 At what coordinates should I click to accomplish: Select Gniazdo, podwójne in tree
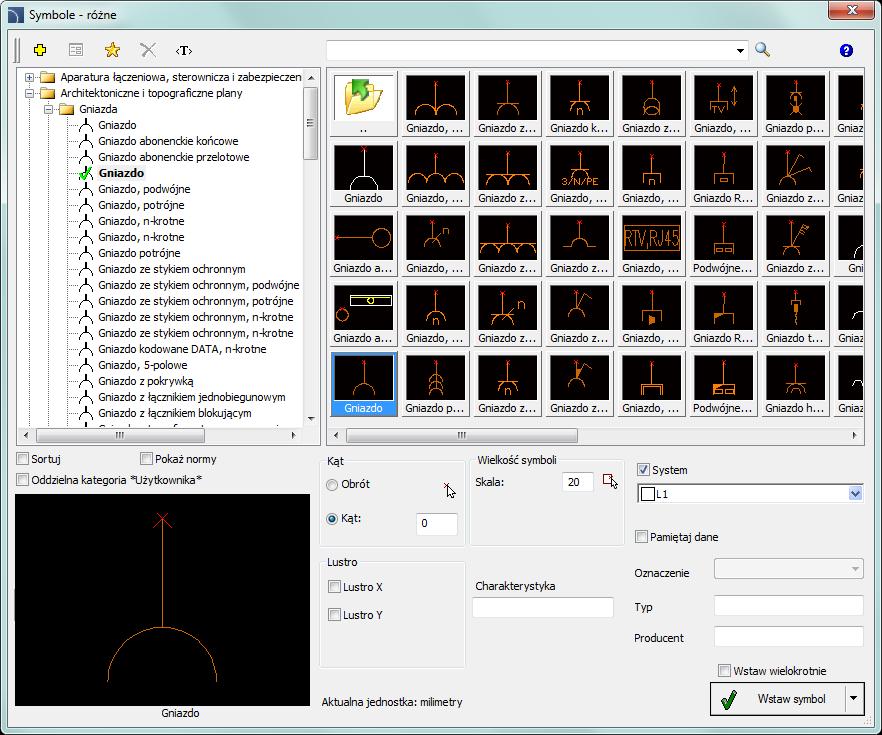pos(144,189)
